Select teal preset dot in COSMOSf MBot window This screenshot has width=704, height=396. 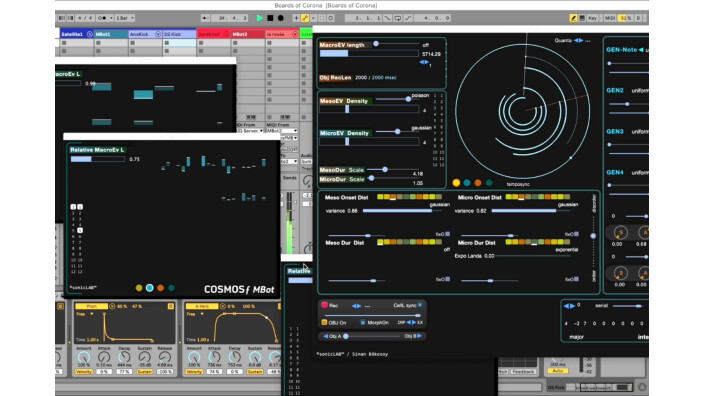point(150,288)
